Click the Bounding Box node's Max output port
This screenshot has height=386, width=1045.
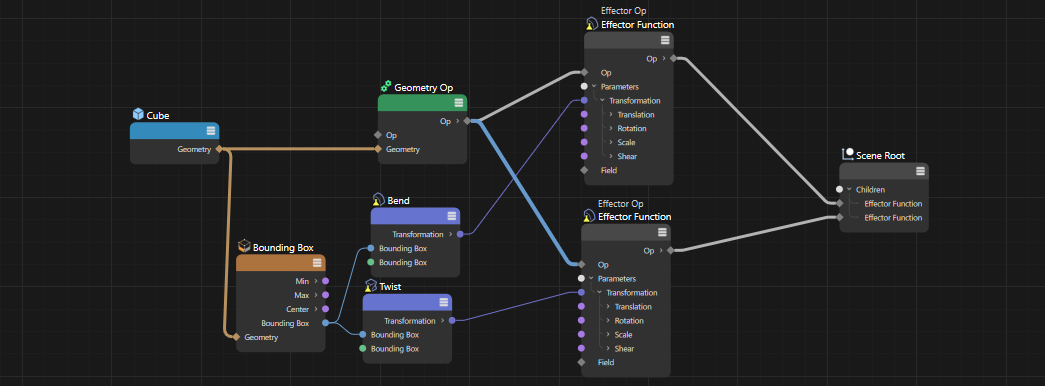click(x=325, y=295)
